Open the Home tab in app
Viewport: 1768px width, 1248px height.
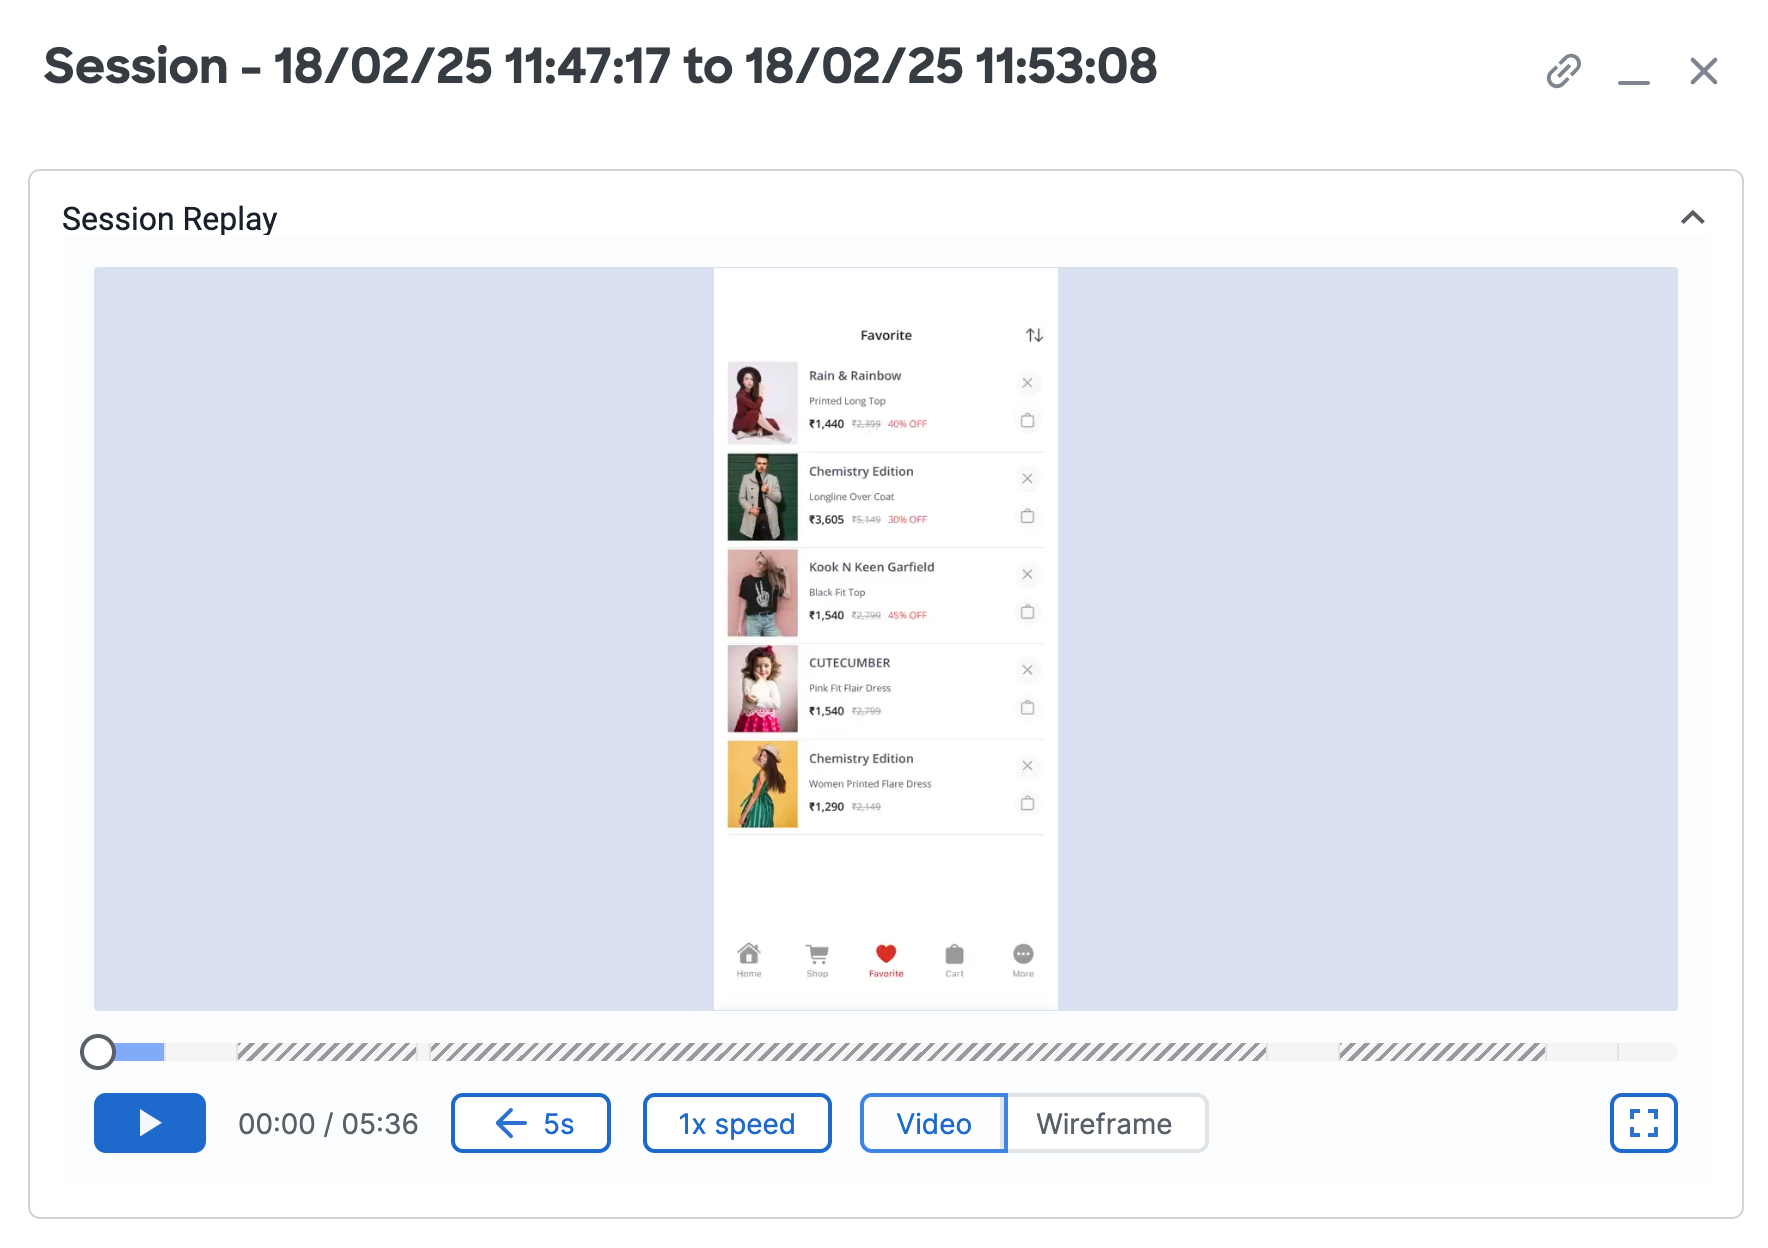[x=749, y=960]
